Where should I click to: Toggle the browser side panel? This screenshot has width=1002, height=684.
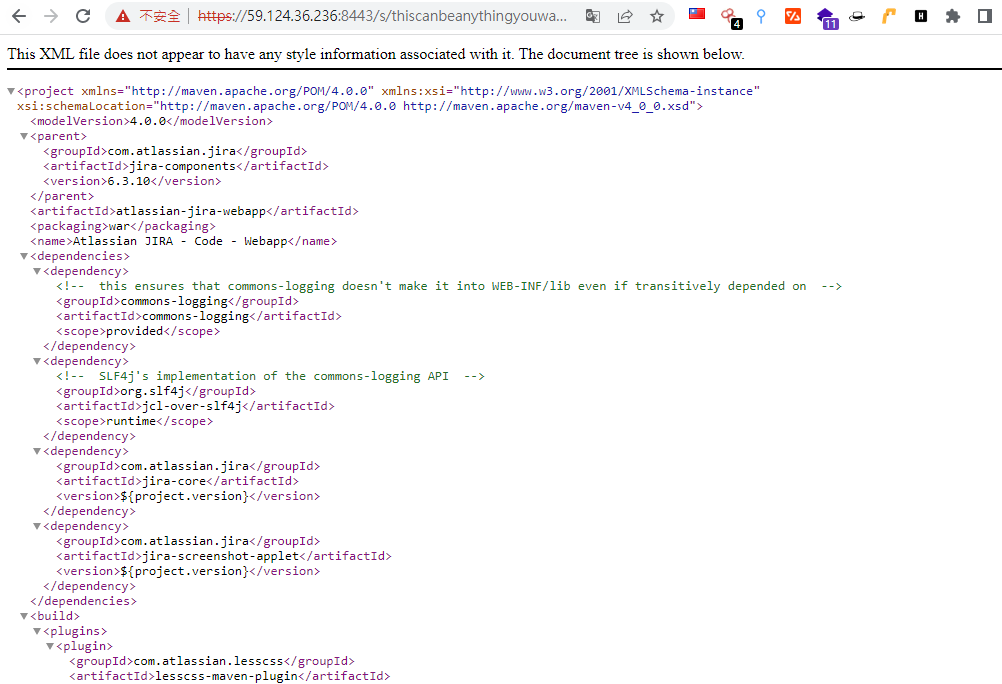click(x=985, y=16)
